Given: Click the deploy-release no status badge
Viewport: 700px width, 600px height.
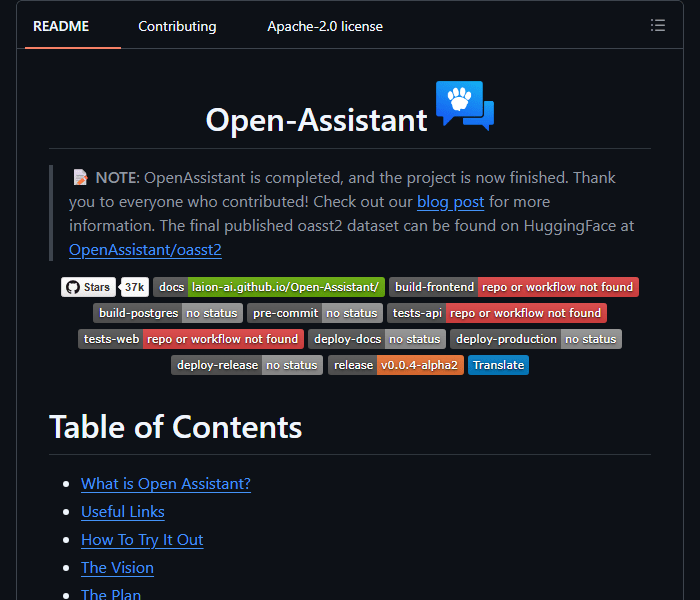Looking at the screenshot, I should [247, 365].
